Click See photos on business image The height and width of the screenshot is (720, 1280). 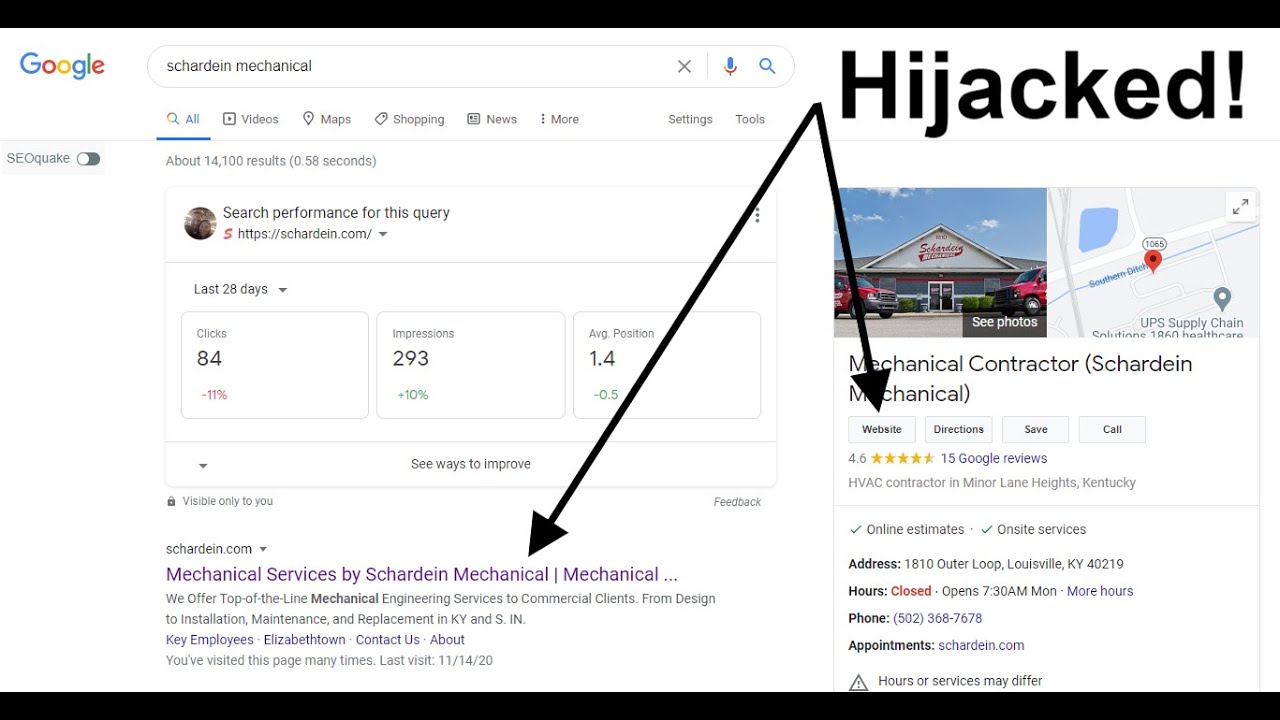pos(1004,322)
